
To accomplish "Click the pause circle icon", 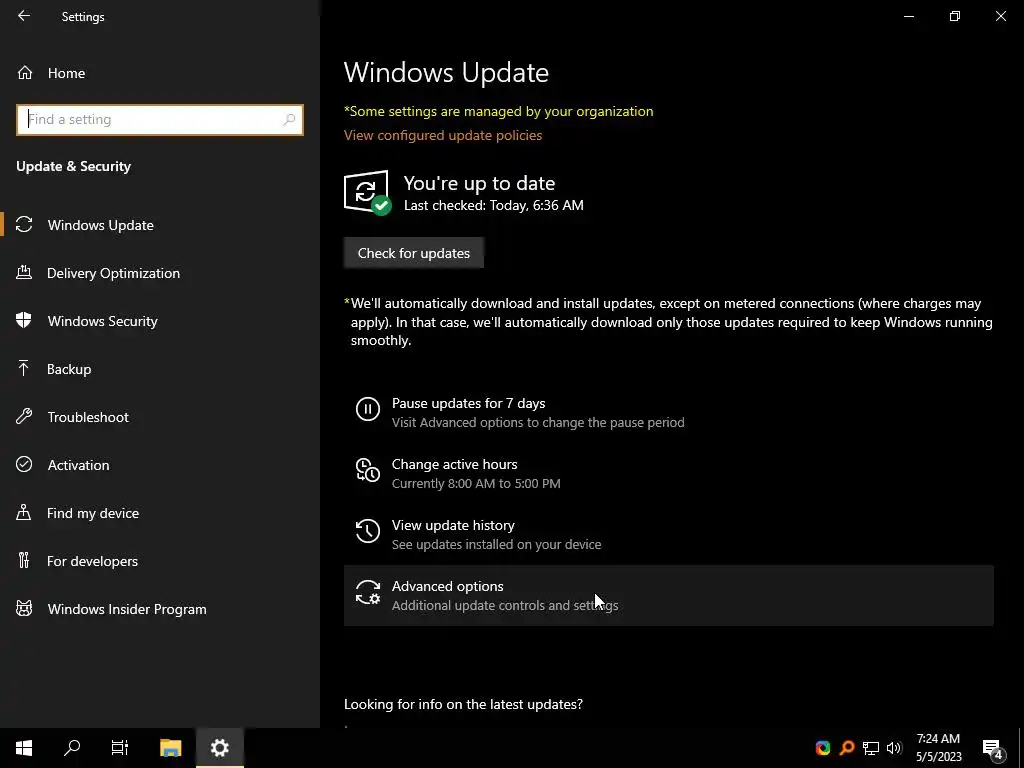I will 368,409.
